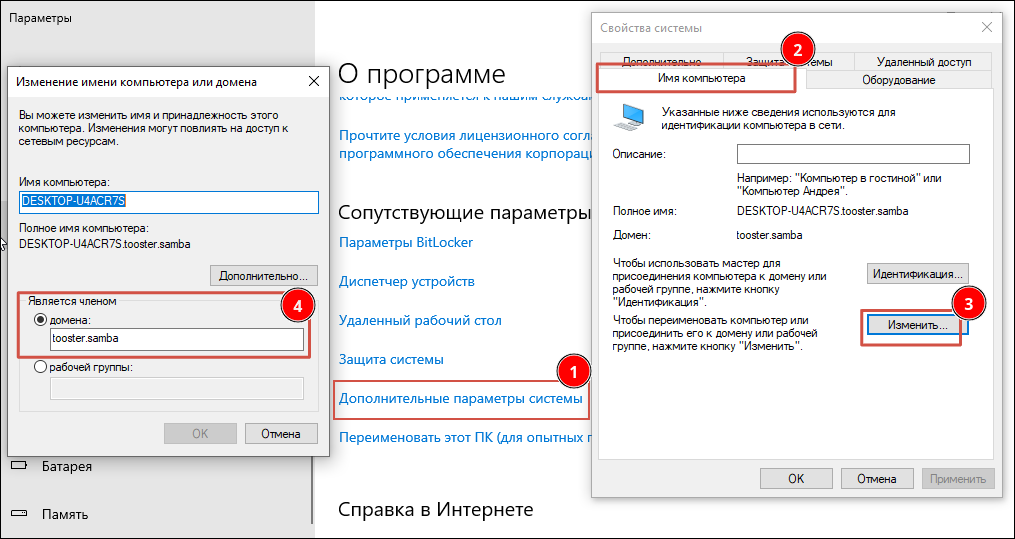Open Дополнительные параметры системы link

(460, 398)
